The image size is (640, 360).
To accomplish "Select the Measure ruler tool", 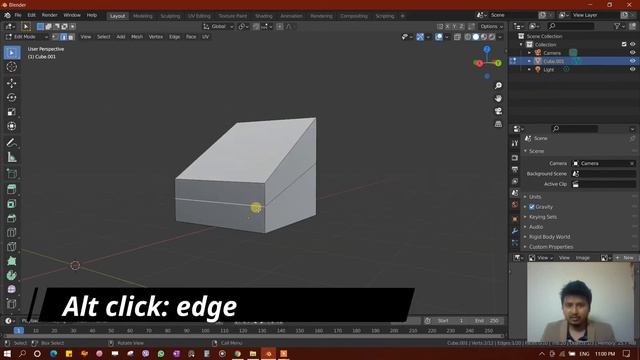I will (x=12, y=157).
